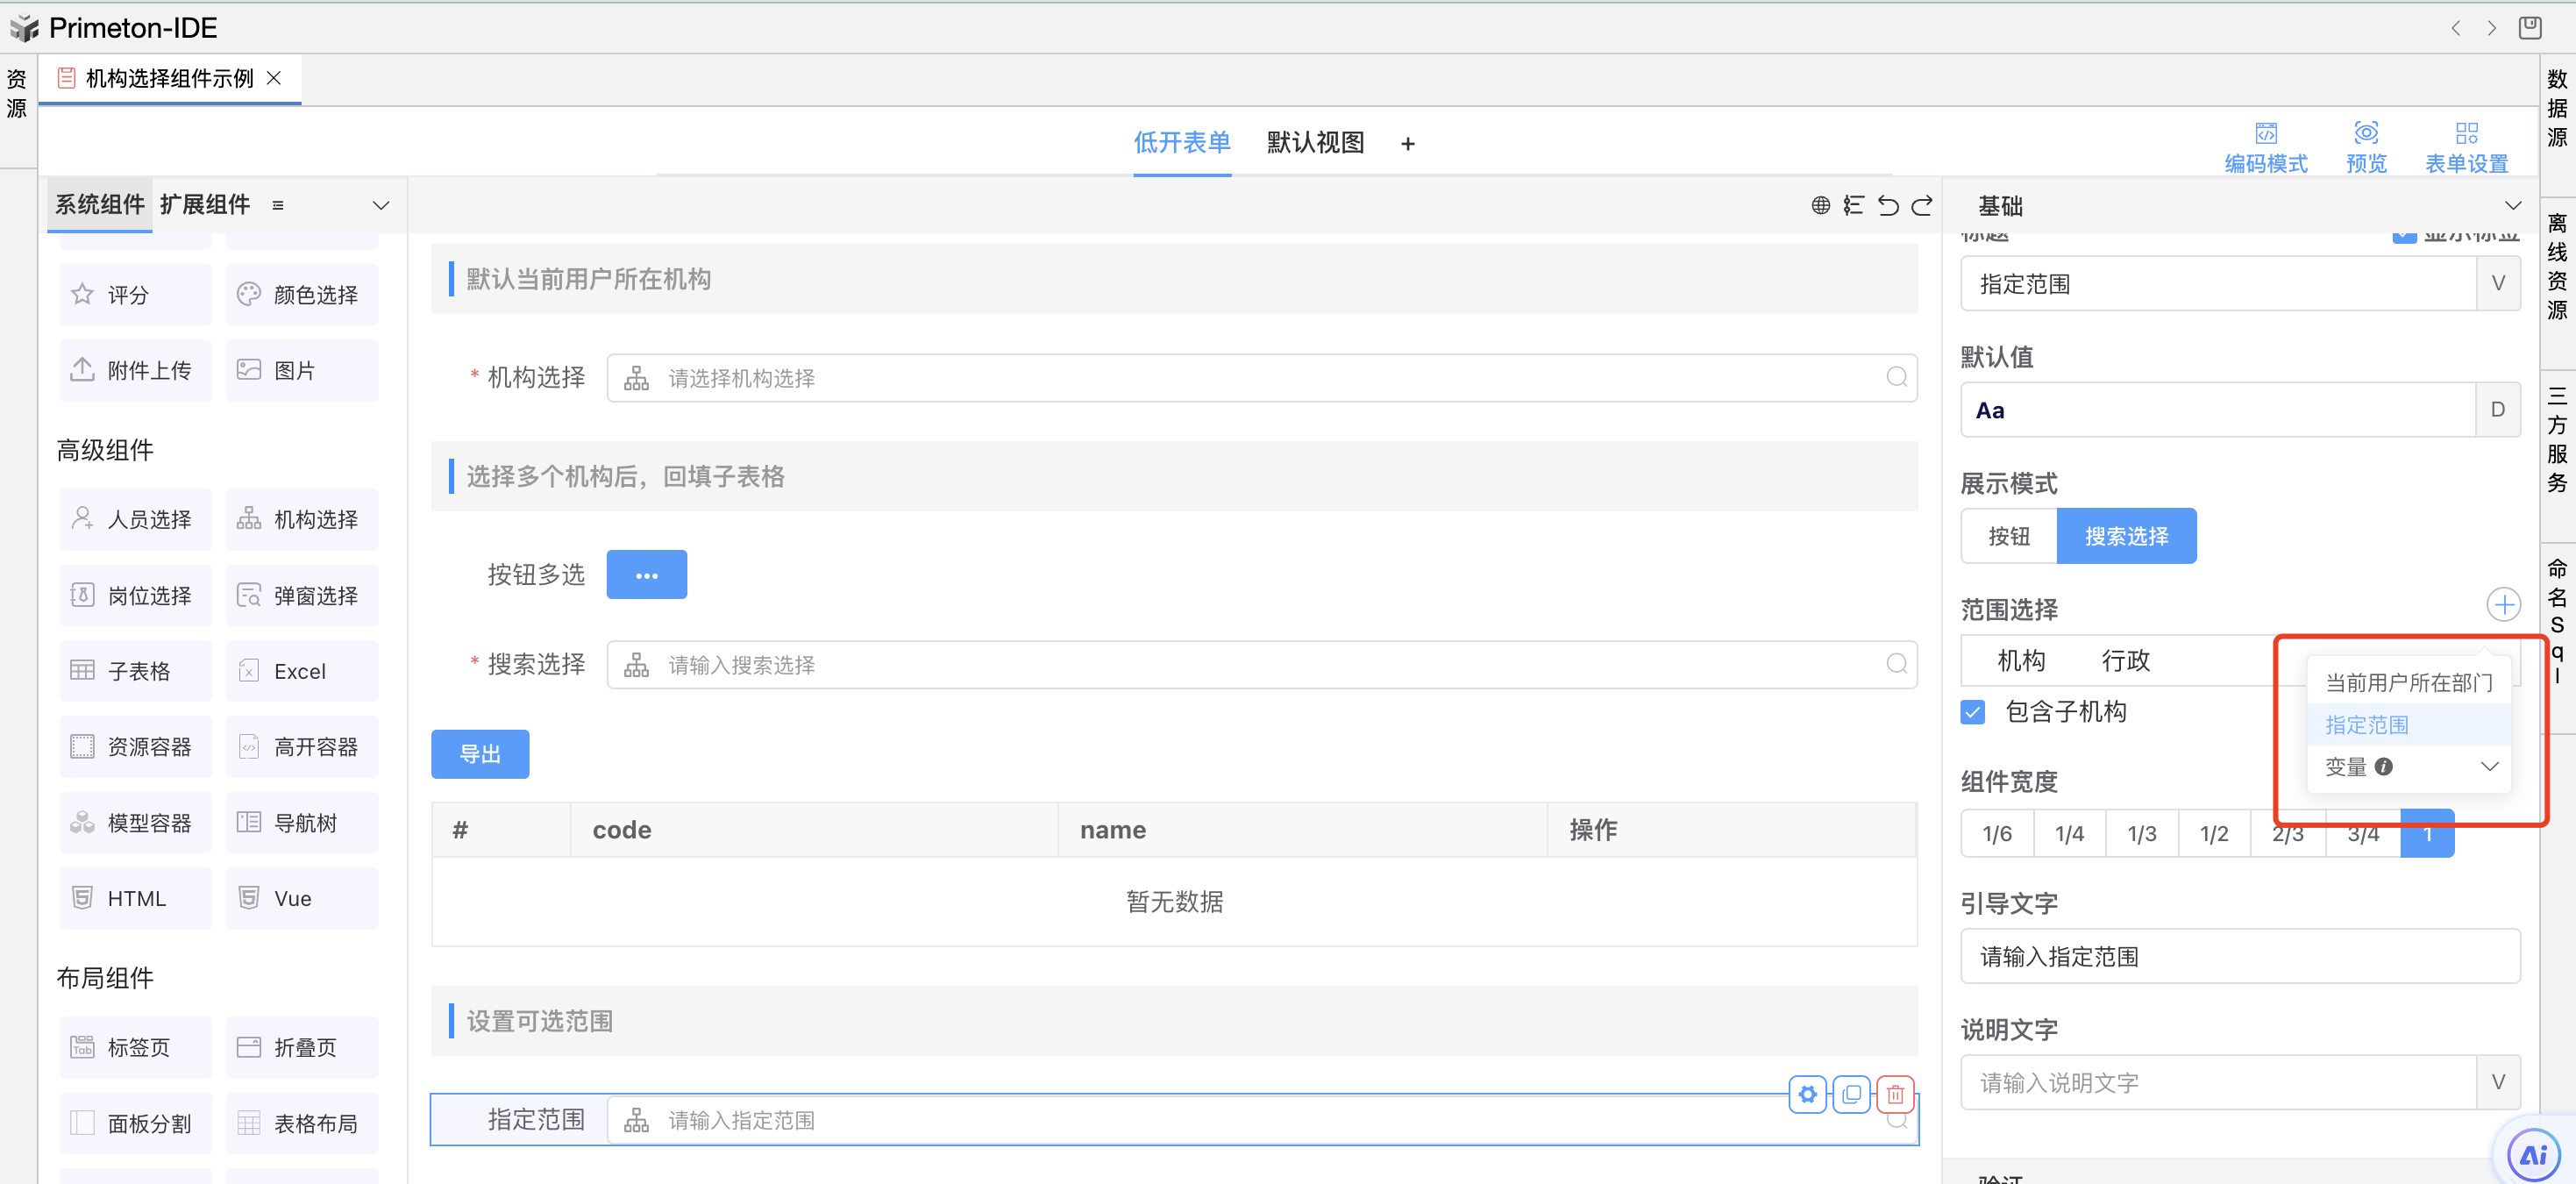
Task: Collapse the 基础 properties section
Action: [2512, 206]
